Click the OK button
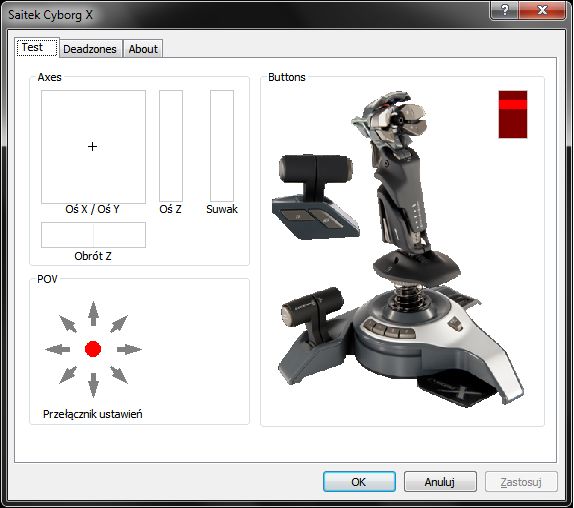Screen dimensions: 574x508 [359, 482]
